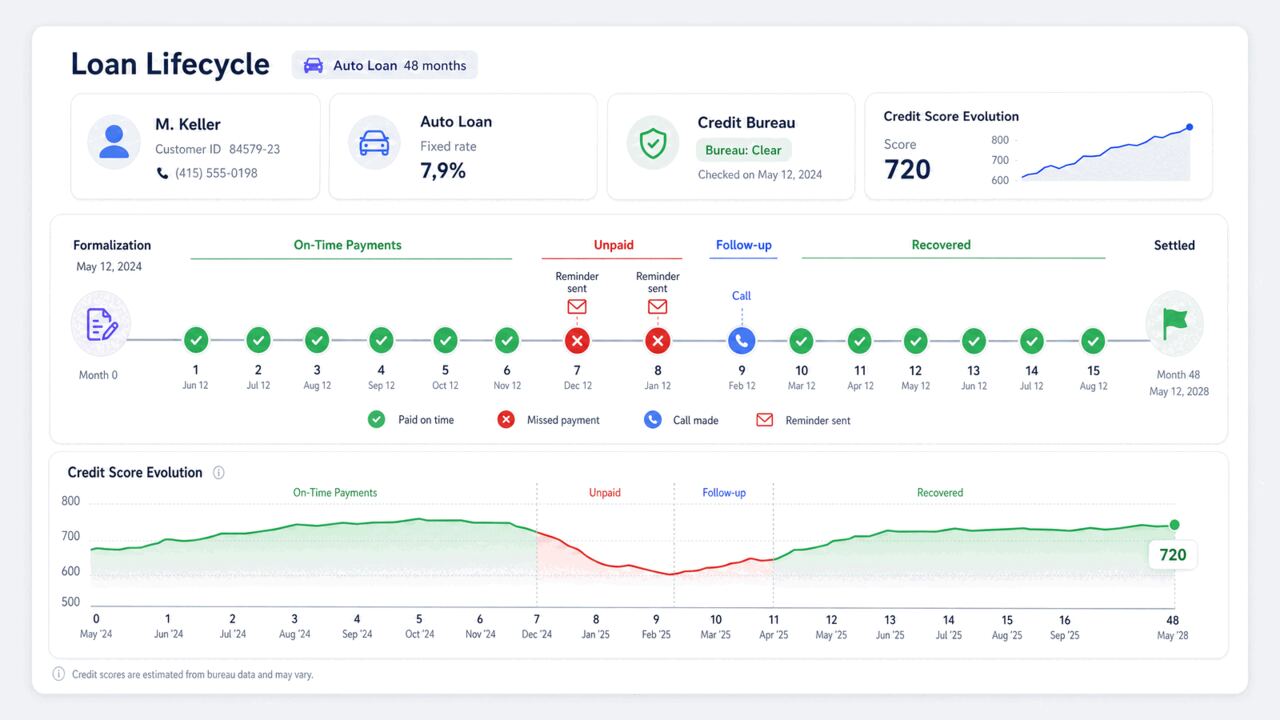Click the May '28 axis label on the chart
The height and width of the screenshot is (720, 1280).
(1172, 635)
